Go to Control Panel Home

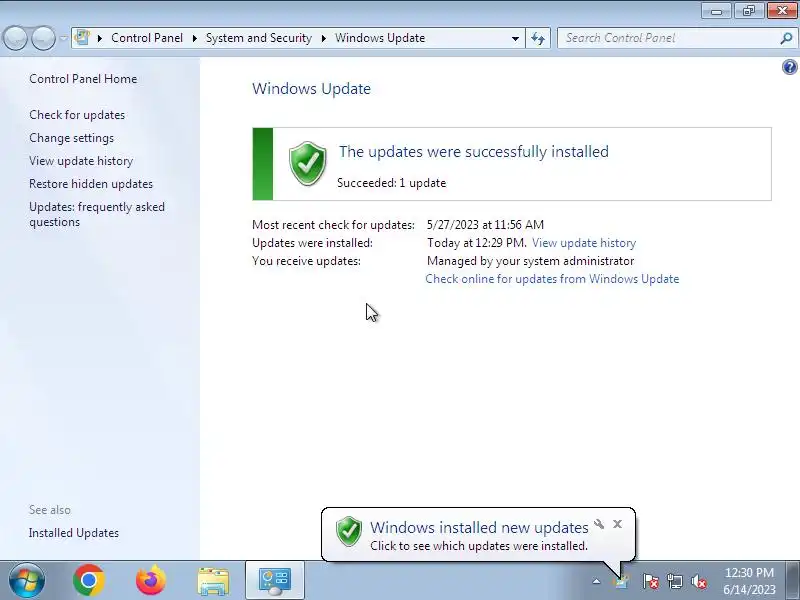point(83,79)
